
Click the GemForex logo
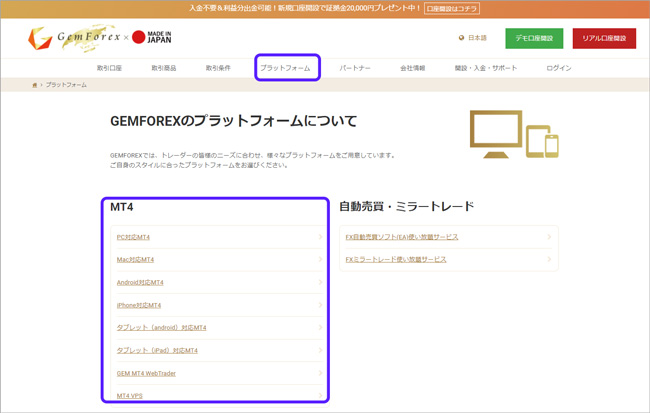tap(75, 37)
